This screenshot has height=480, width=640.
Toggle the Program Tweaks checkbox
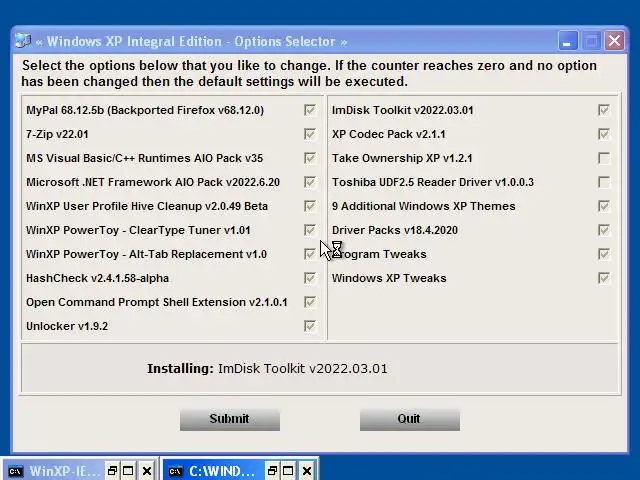tap(604, 254)
